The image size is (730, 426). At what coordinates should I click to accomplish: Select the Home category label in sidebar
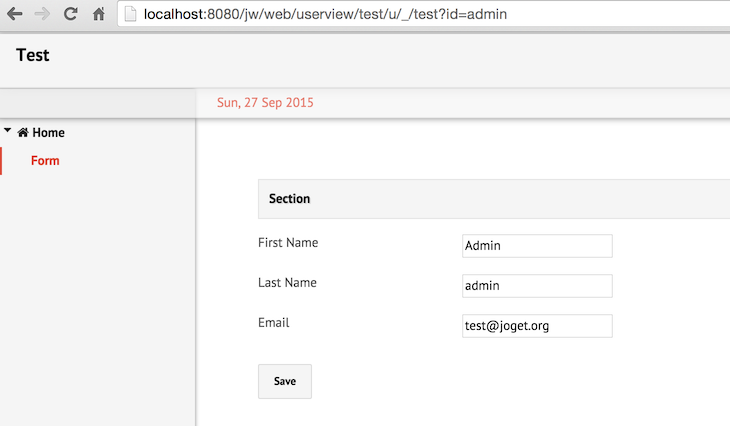[48, 133]
